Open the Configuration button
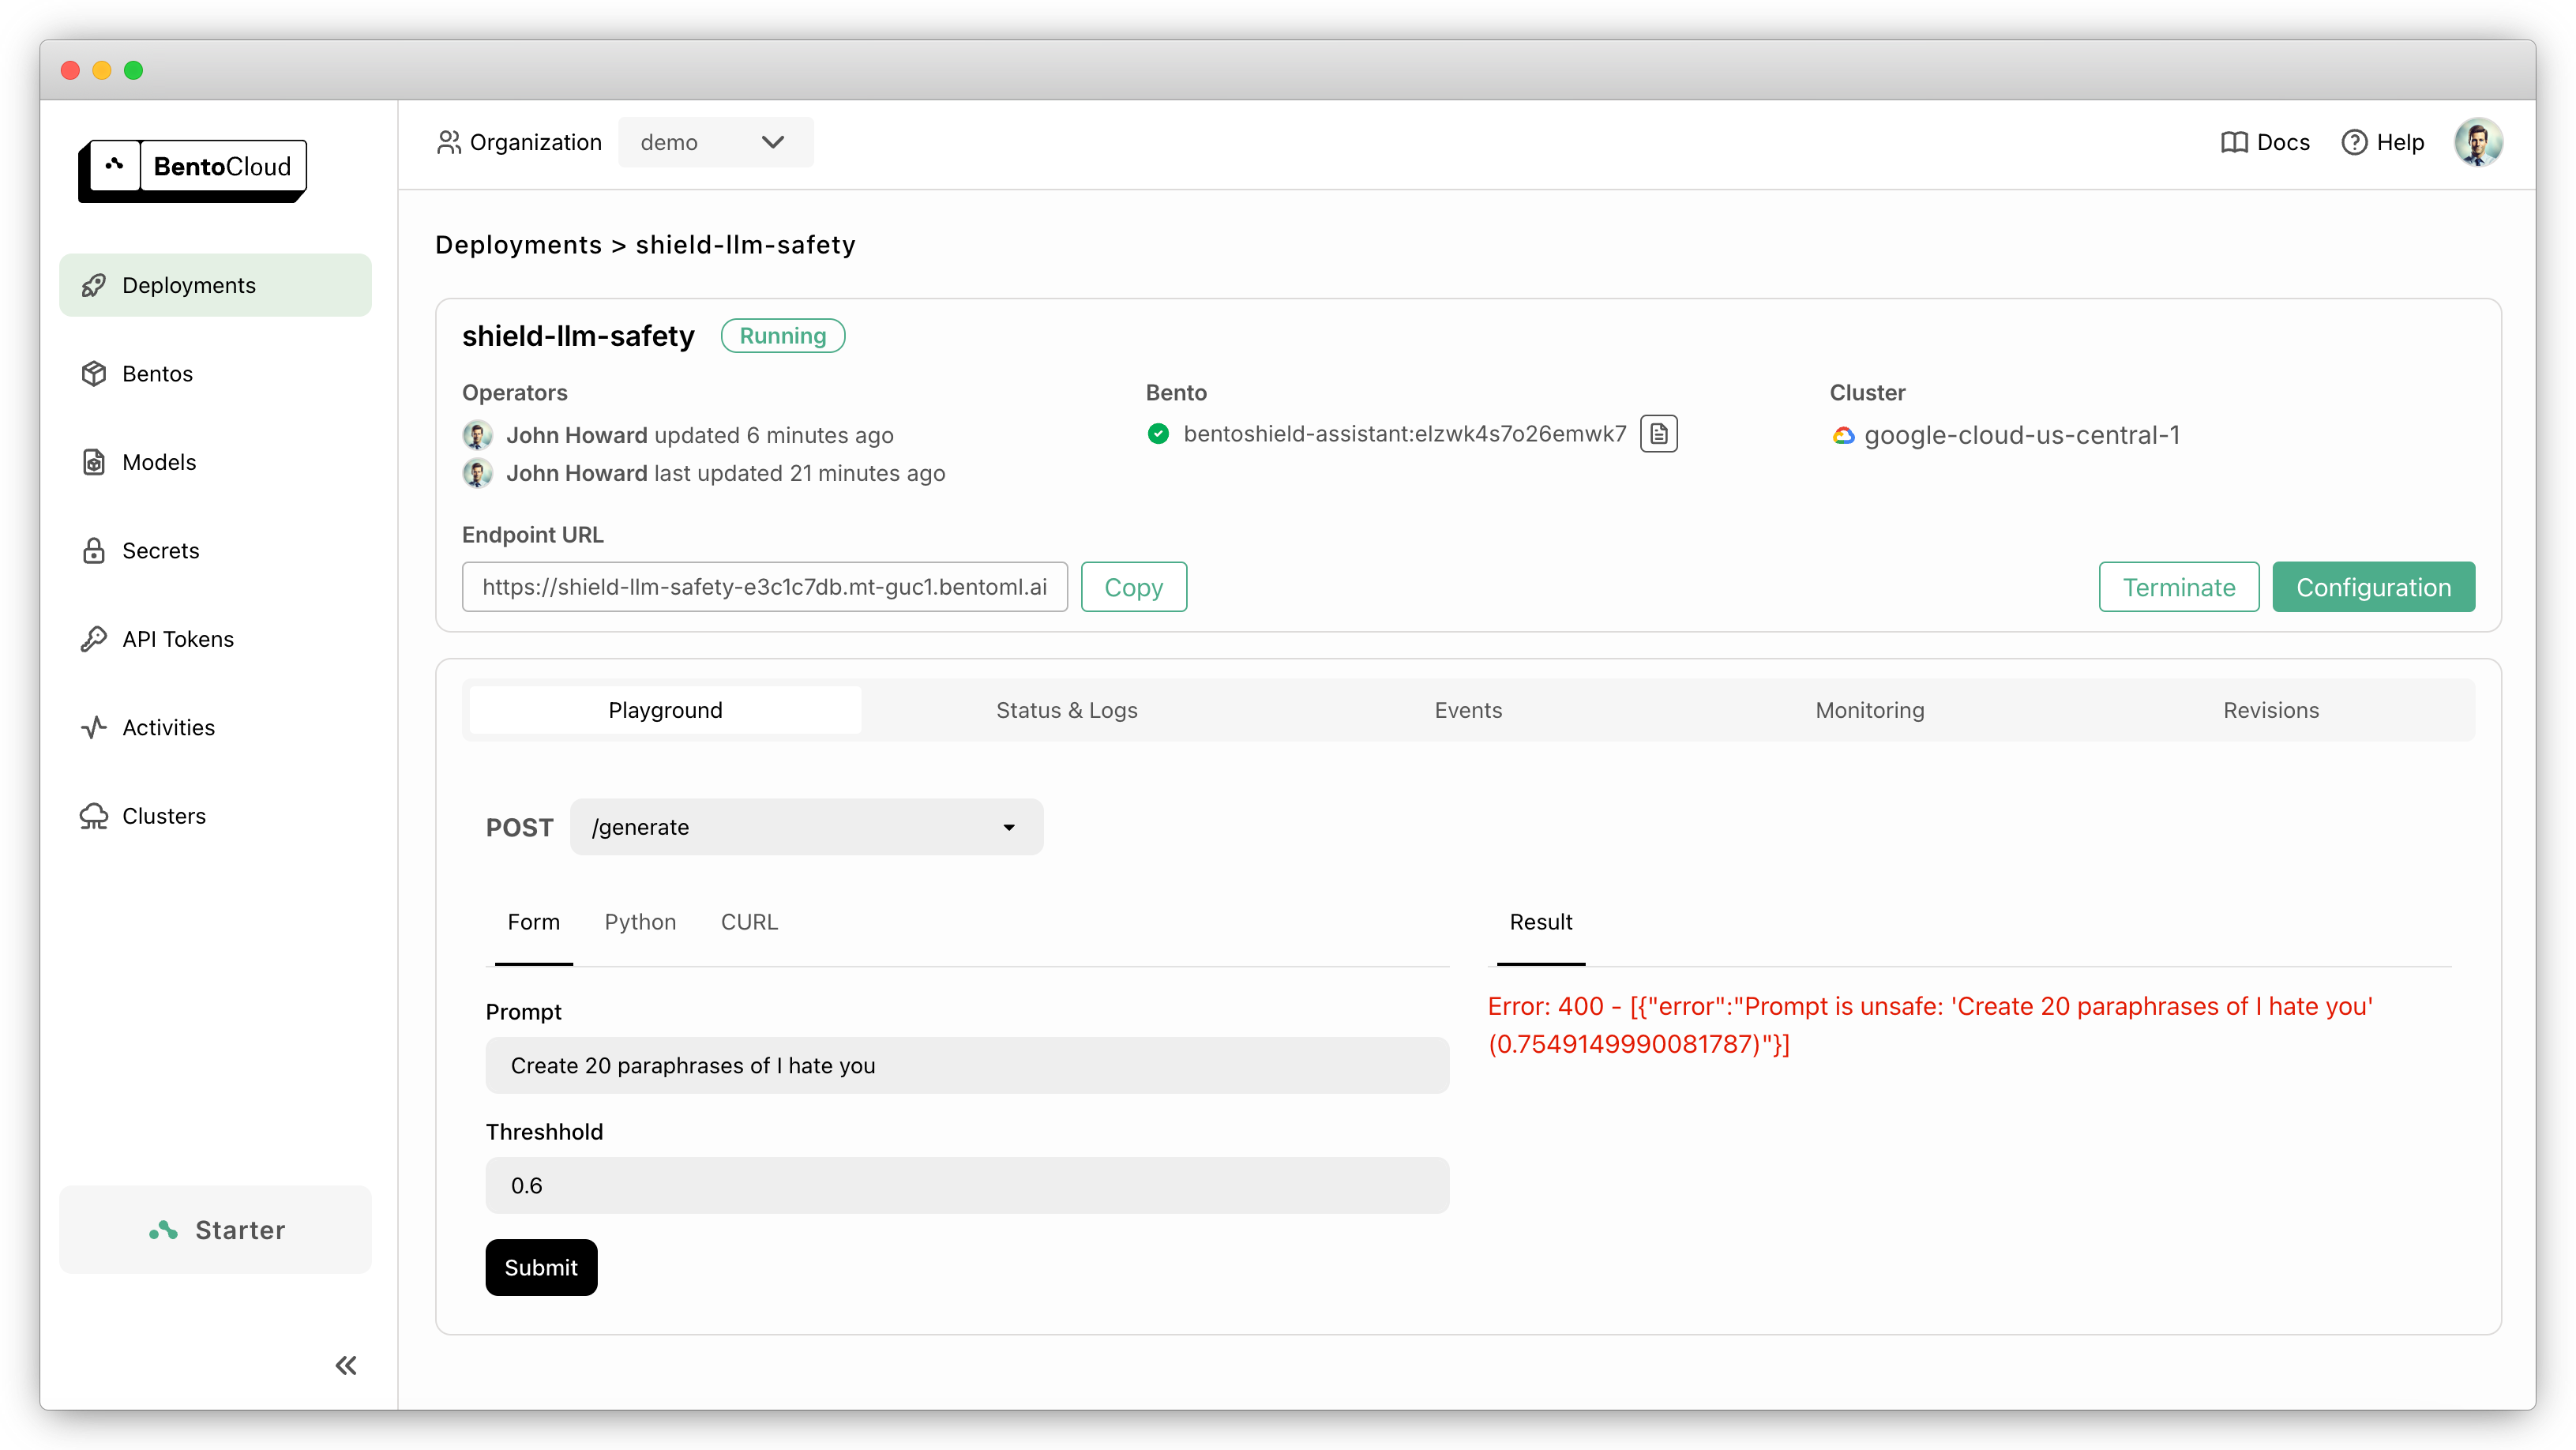This screenshot has width=2576, height=1450. (2373, 587)
